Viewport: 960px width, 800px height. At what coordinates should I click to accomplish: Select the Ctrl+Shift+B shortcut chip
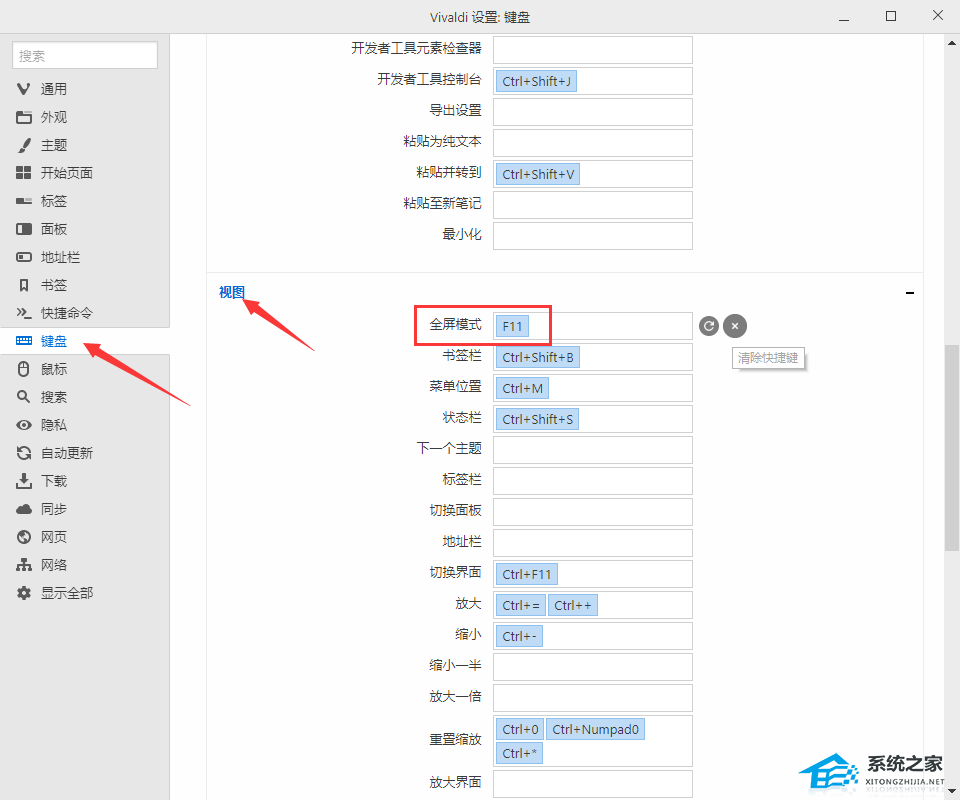(538, 357)
